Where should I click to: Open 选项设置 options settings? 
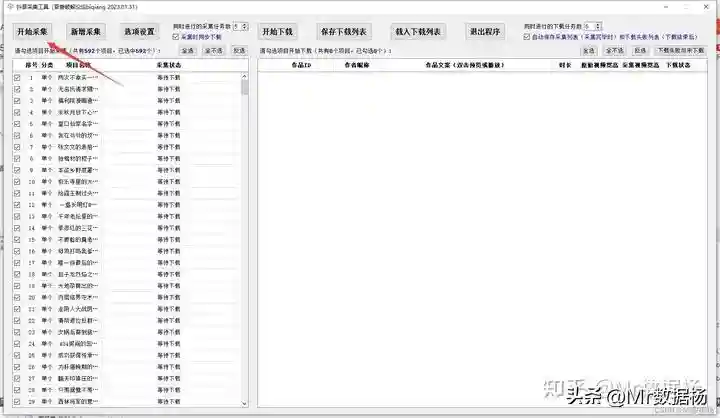[x=139, y=31]
